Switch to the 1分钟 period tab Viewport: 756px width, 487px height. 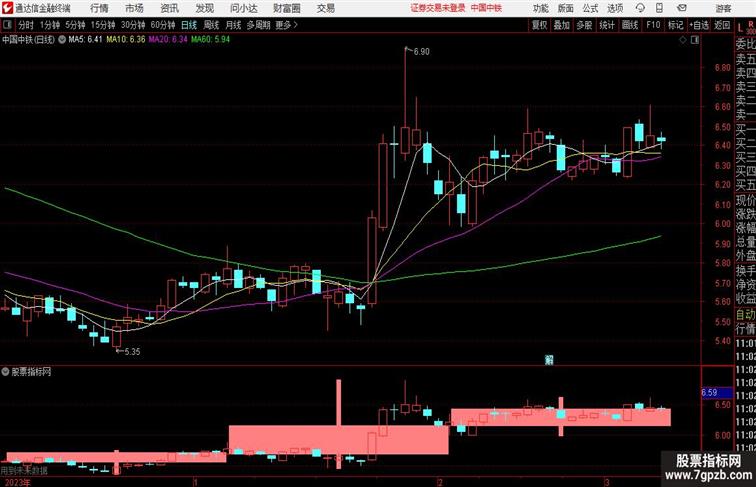coord(50,25)
